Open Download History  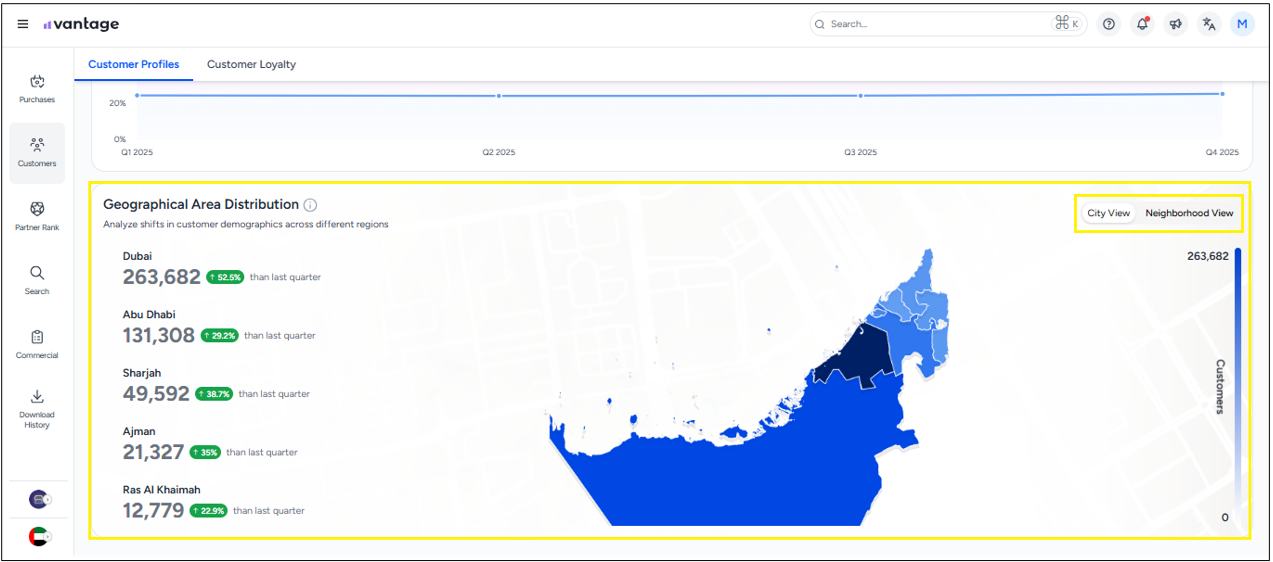37,408
